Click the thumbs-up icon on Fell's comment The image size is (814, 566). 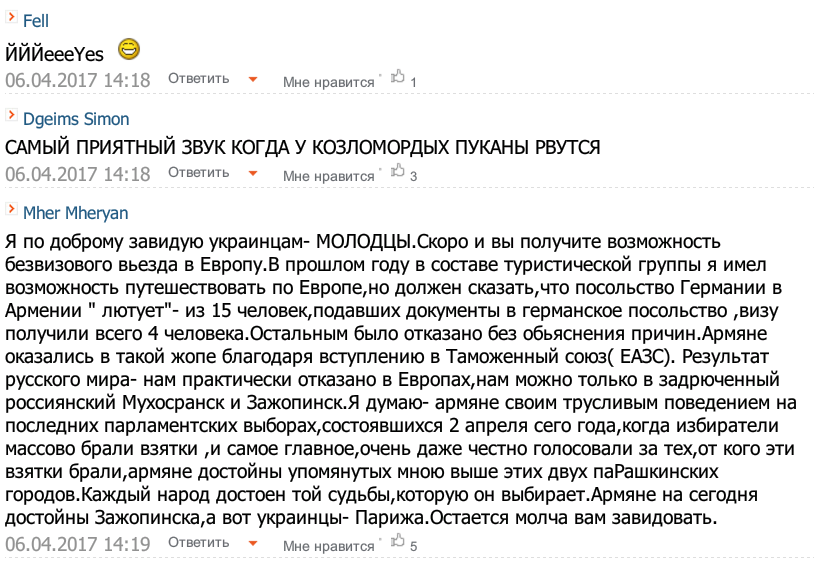tap(397, 77)
